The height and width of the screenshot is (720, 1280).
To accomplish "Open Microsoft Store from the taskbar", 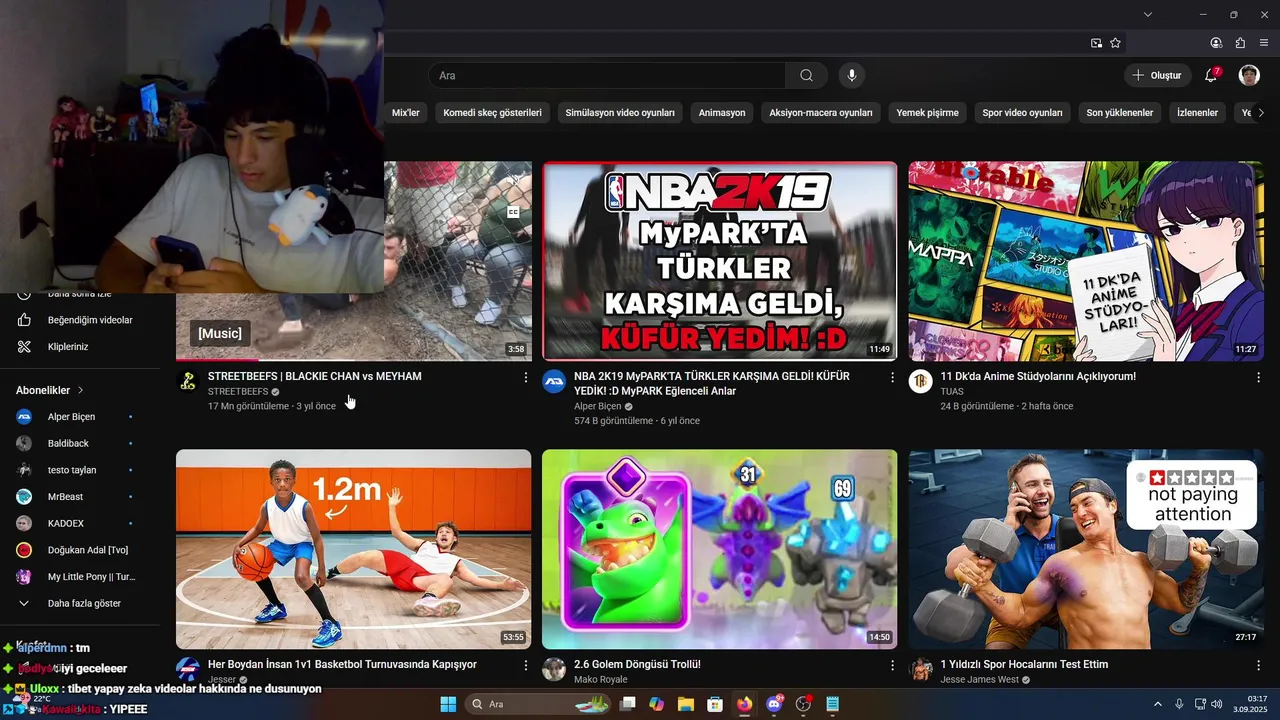I will (x=715, y=704).
